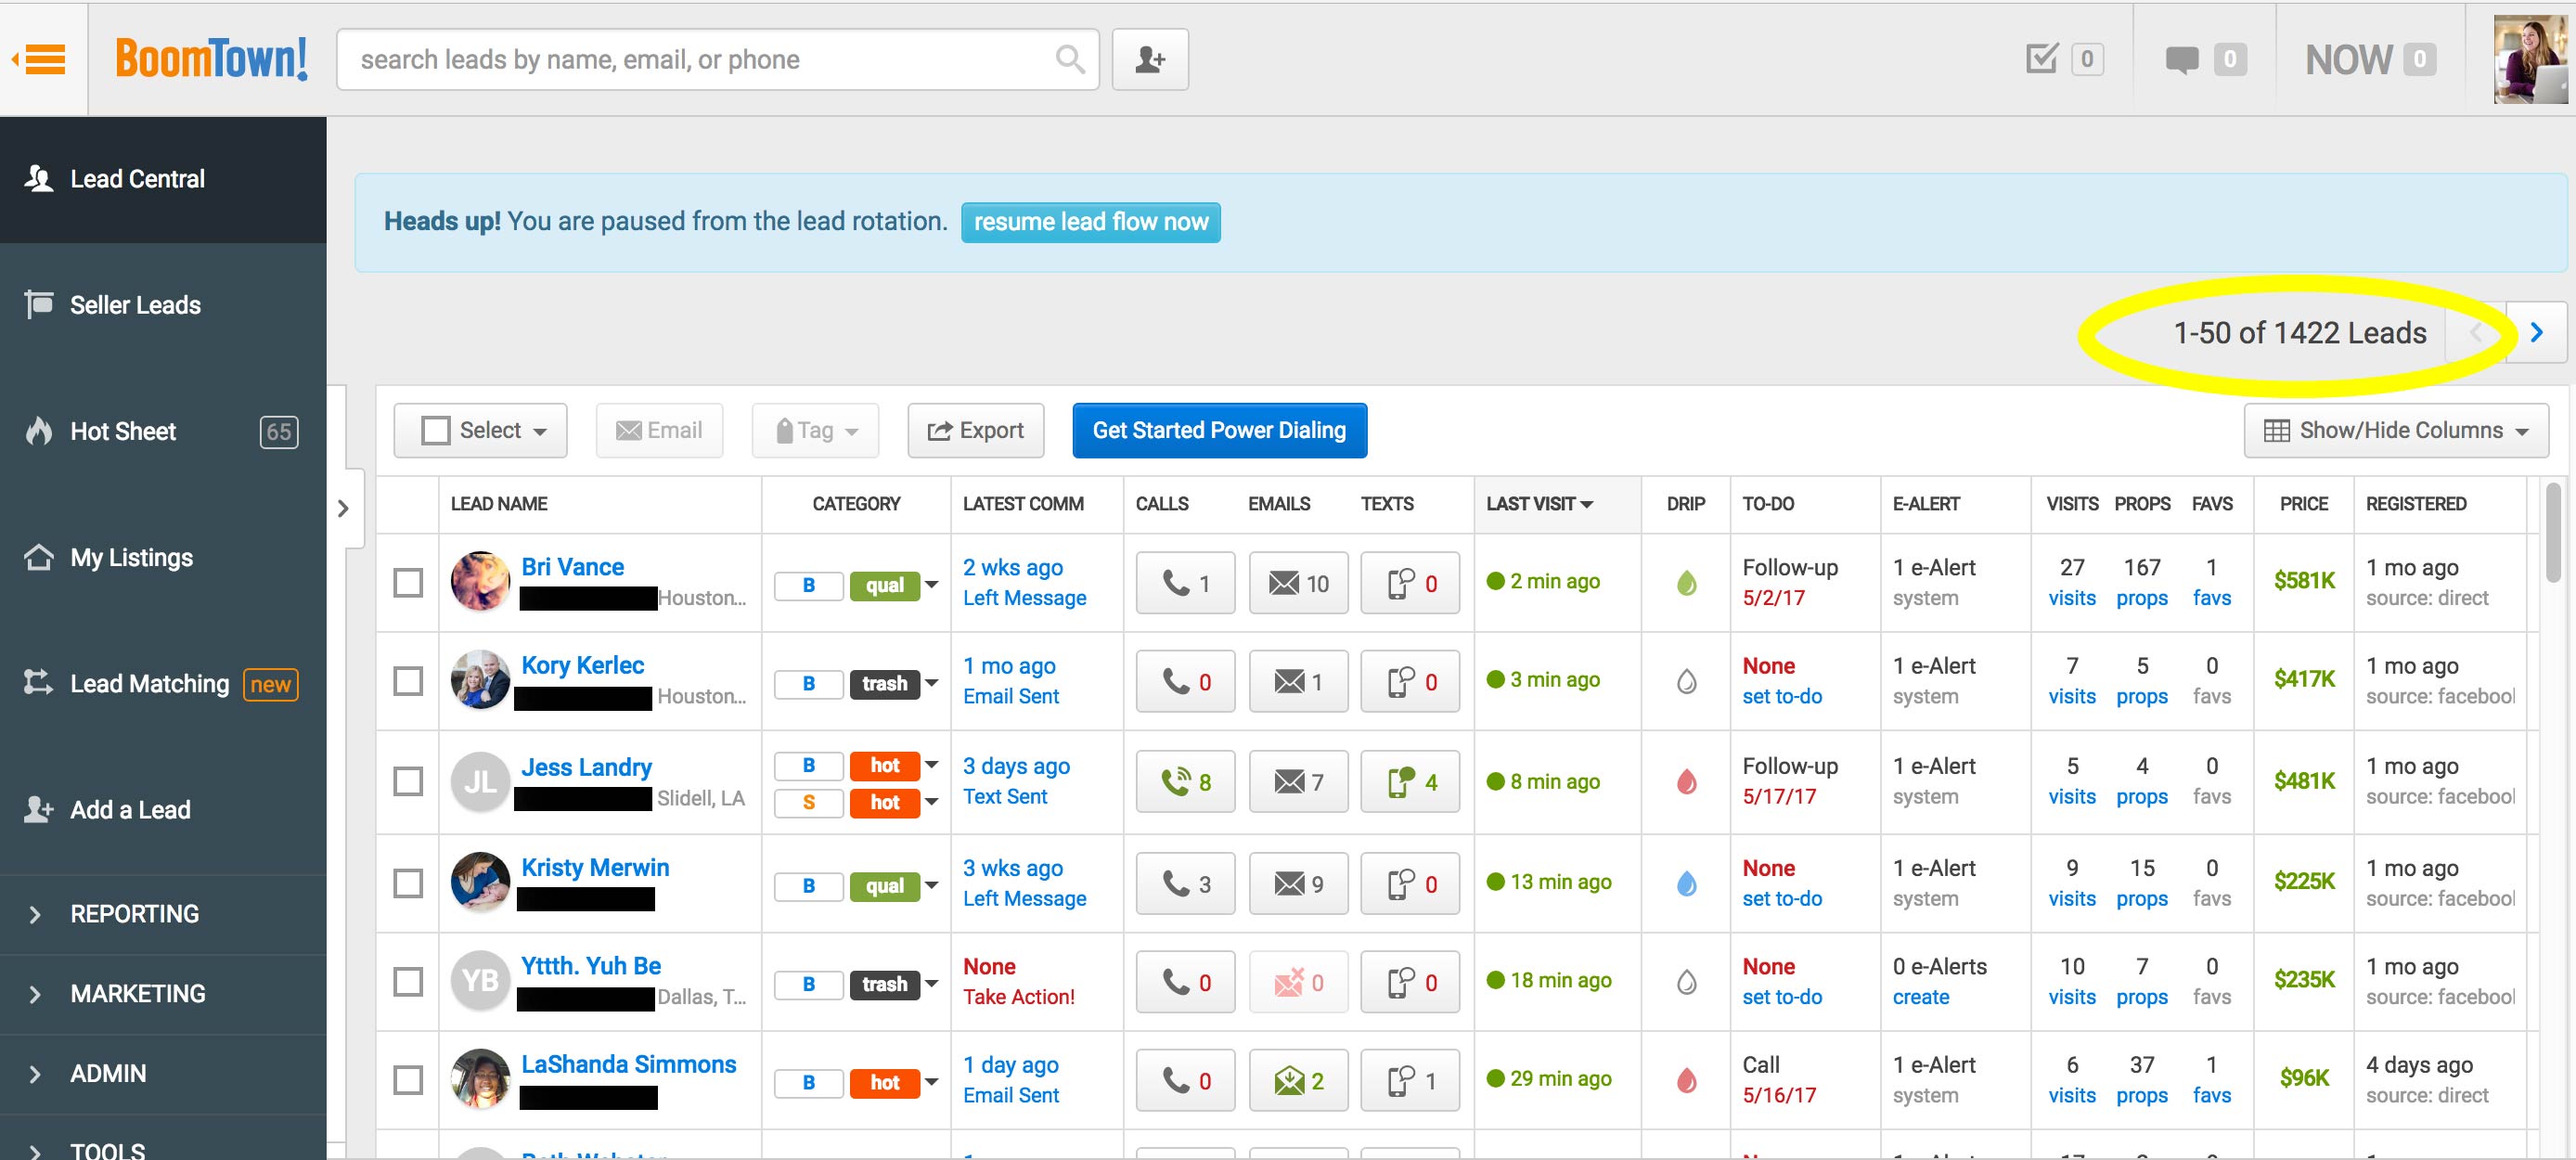Open emails button showing 10 for Bri Vance

click(1298, 583)
